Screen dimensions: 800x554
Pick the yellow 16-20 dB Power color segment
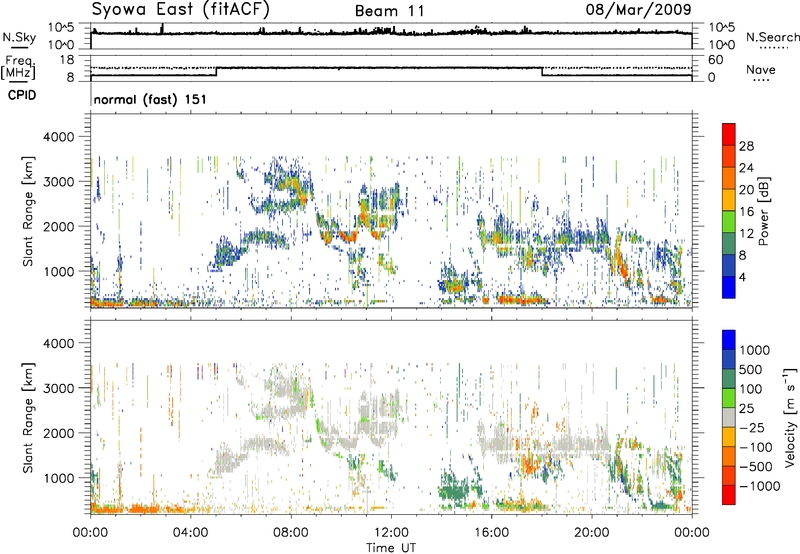729,199
